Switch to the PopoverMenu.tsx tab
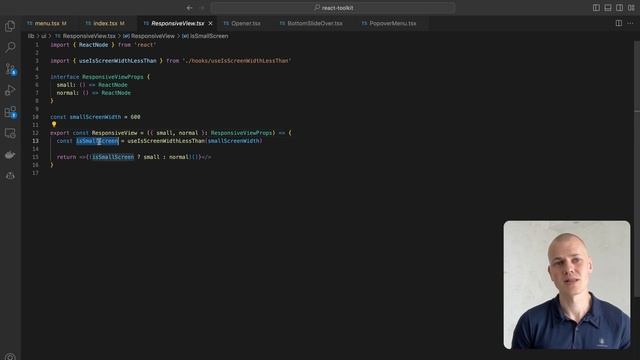Viewport: 640px width, 360px height. click(x=393, y=23)
